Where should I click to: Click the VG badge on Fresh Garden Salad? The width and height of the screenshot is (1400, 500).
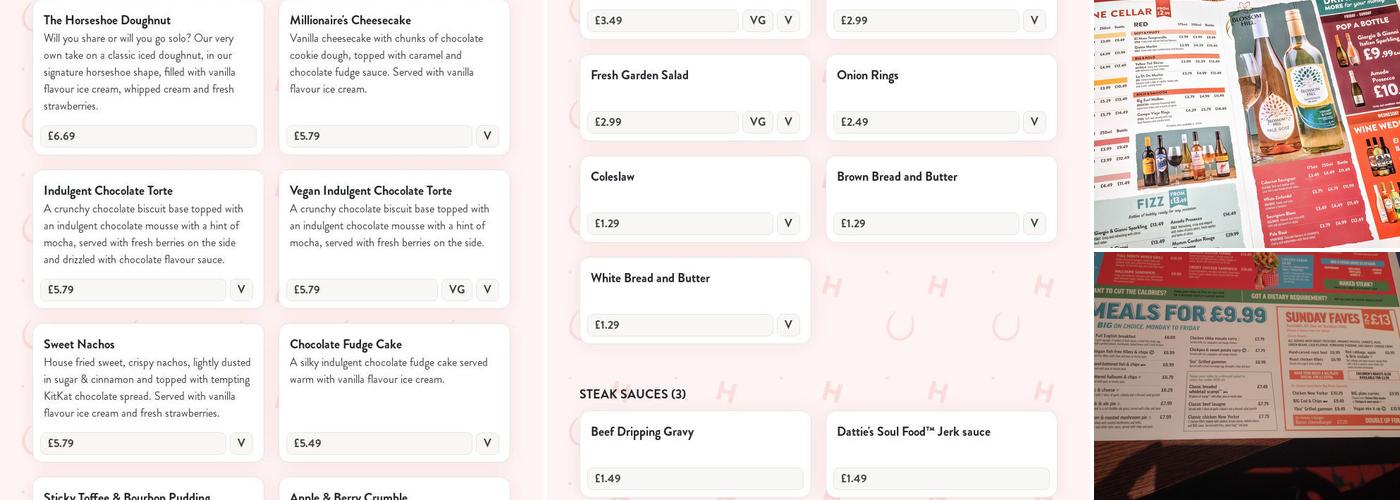coord(758,122)
